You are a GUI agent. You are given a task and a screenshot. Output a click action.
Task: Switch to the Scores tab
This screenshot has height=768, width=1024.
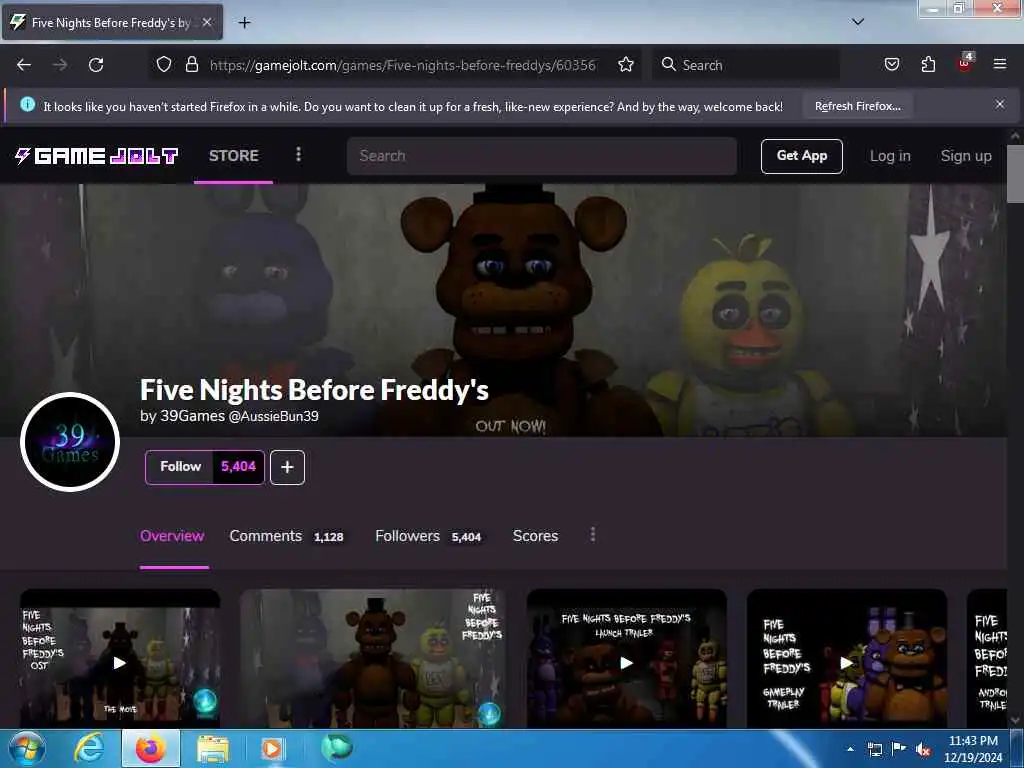pos(536,536)
